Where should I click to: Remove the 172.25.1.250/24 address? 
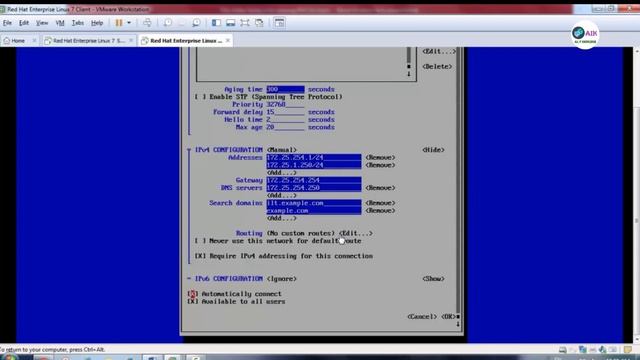pos(380,165)
